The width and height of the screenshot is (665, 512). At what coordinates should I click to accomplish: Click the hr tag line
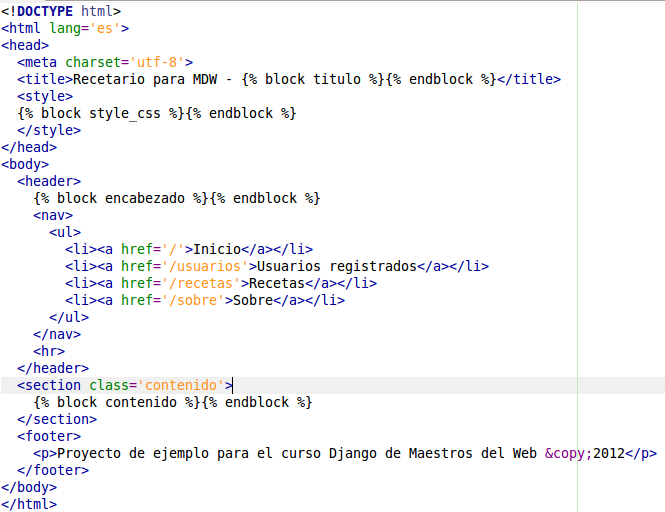(49, 351)
